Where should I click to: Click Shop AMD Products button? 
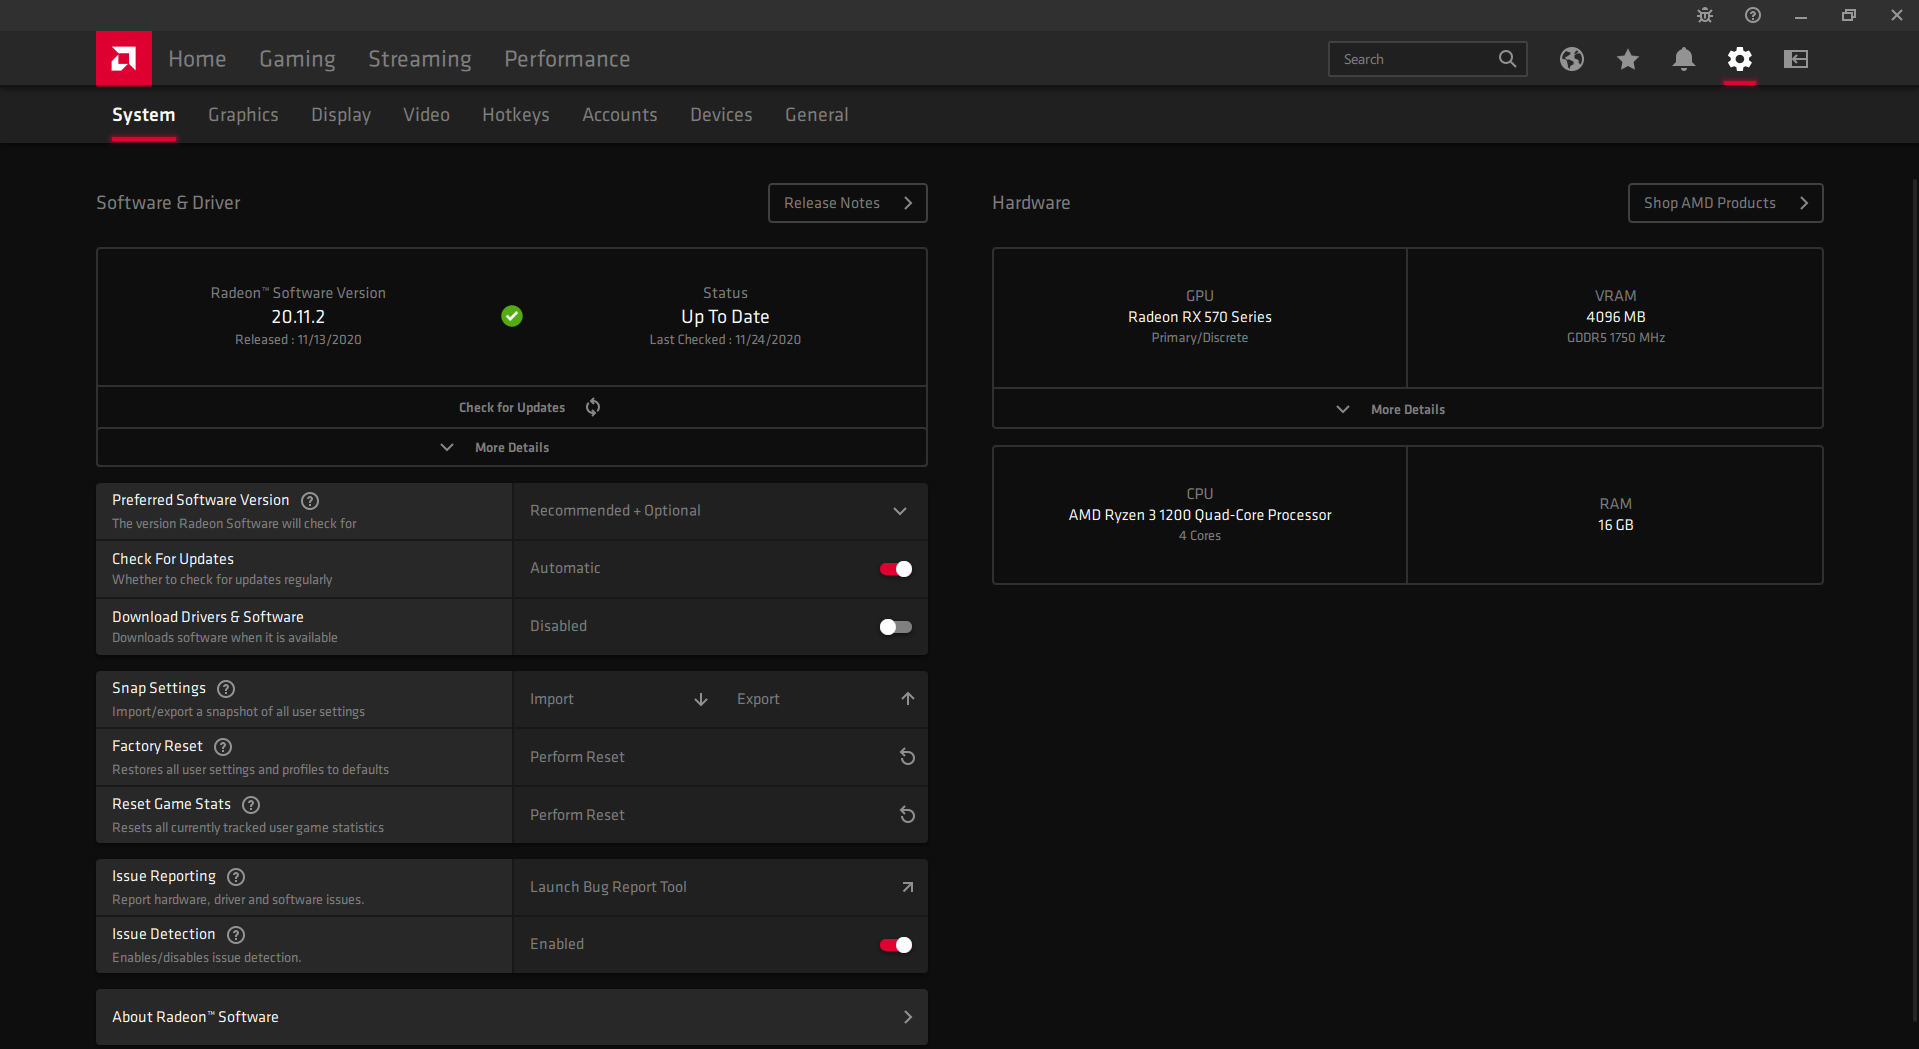[x=1726, y=203]
